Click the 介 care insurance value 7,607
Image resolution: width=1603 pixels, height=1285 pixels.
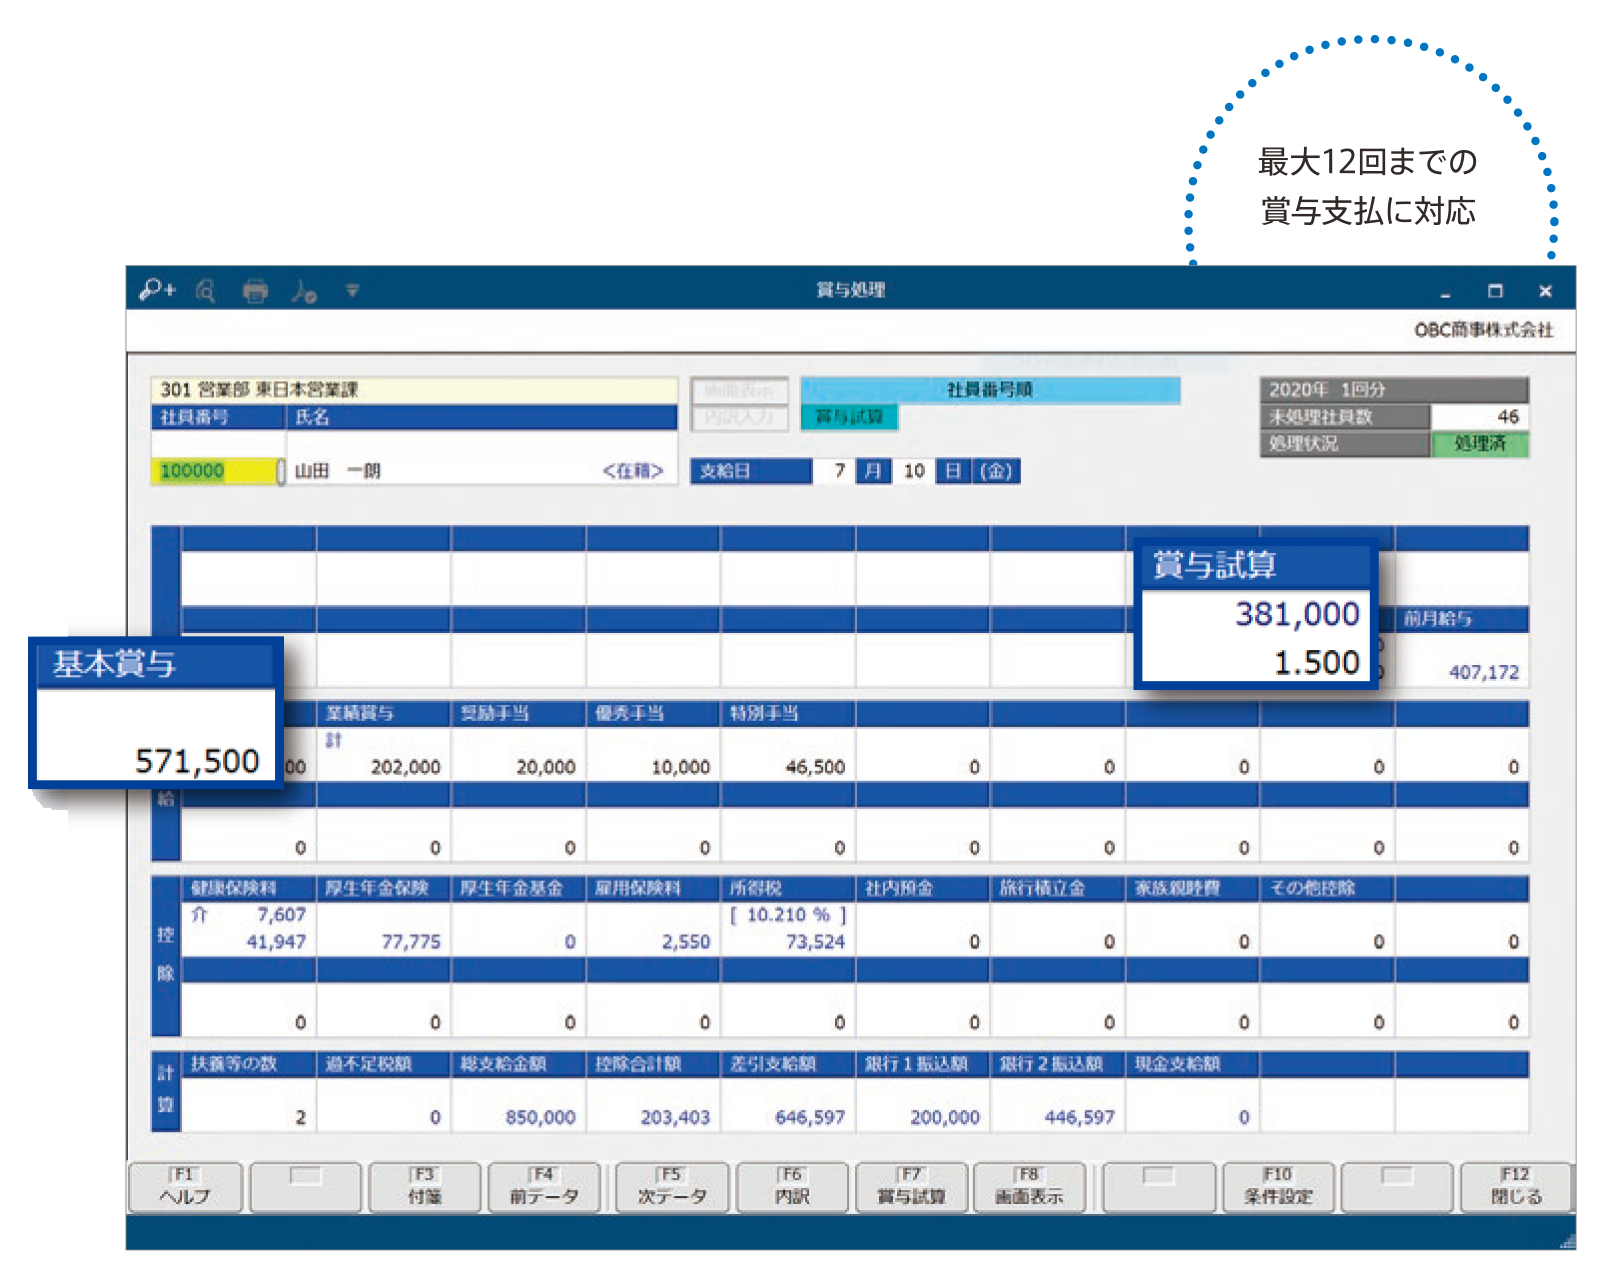pos(281,915)
